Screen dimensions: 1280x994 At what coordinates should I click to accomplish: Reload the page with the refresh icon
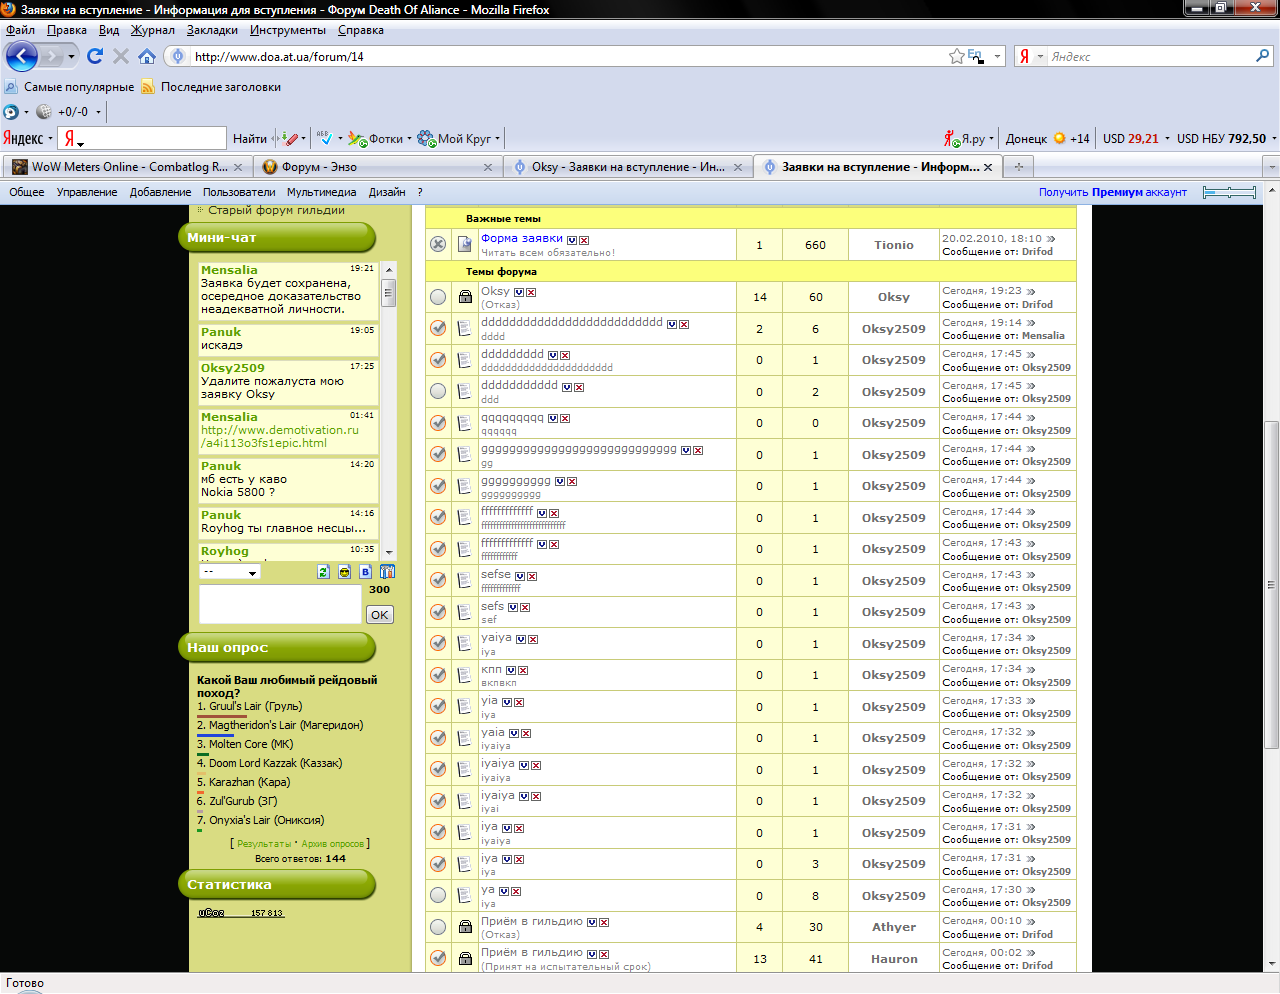click(x=95, y=56)
